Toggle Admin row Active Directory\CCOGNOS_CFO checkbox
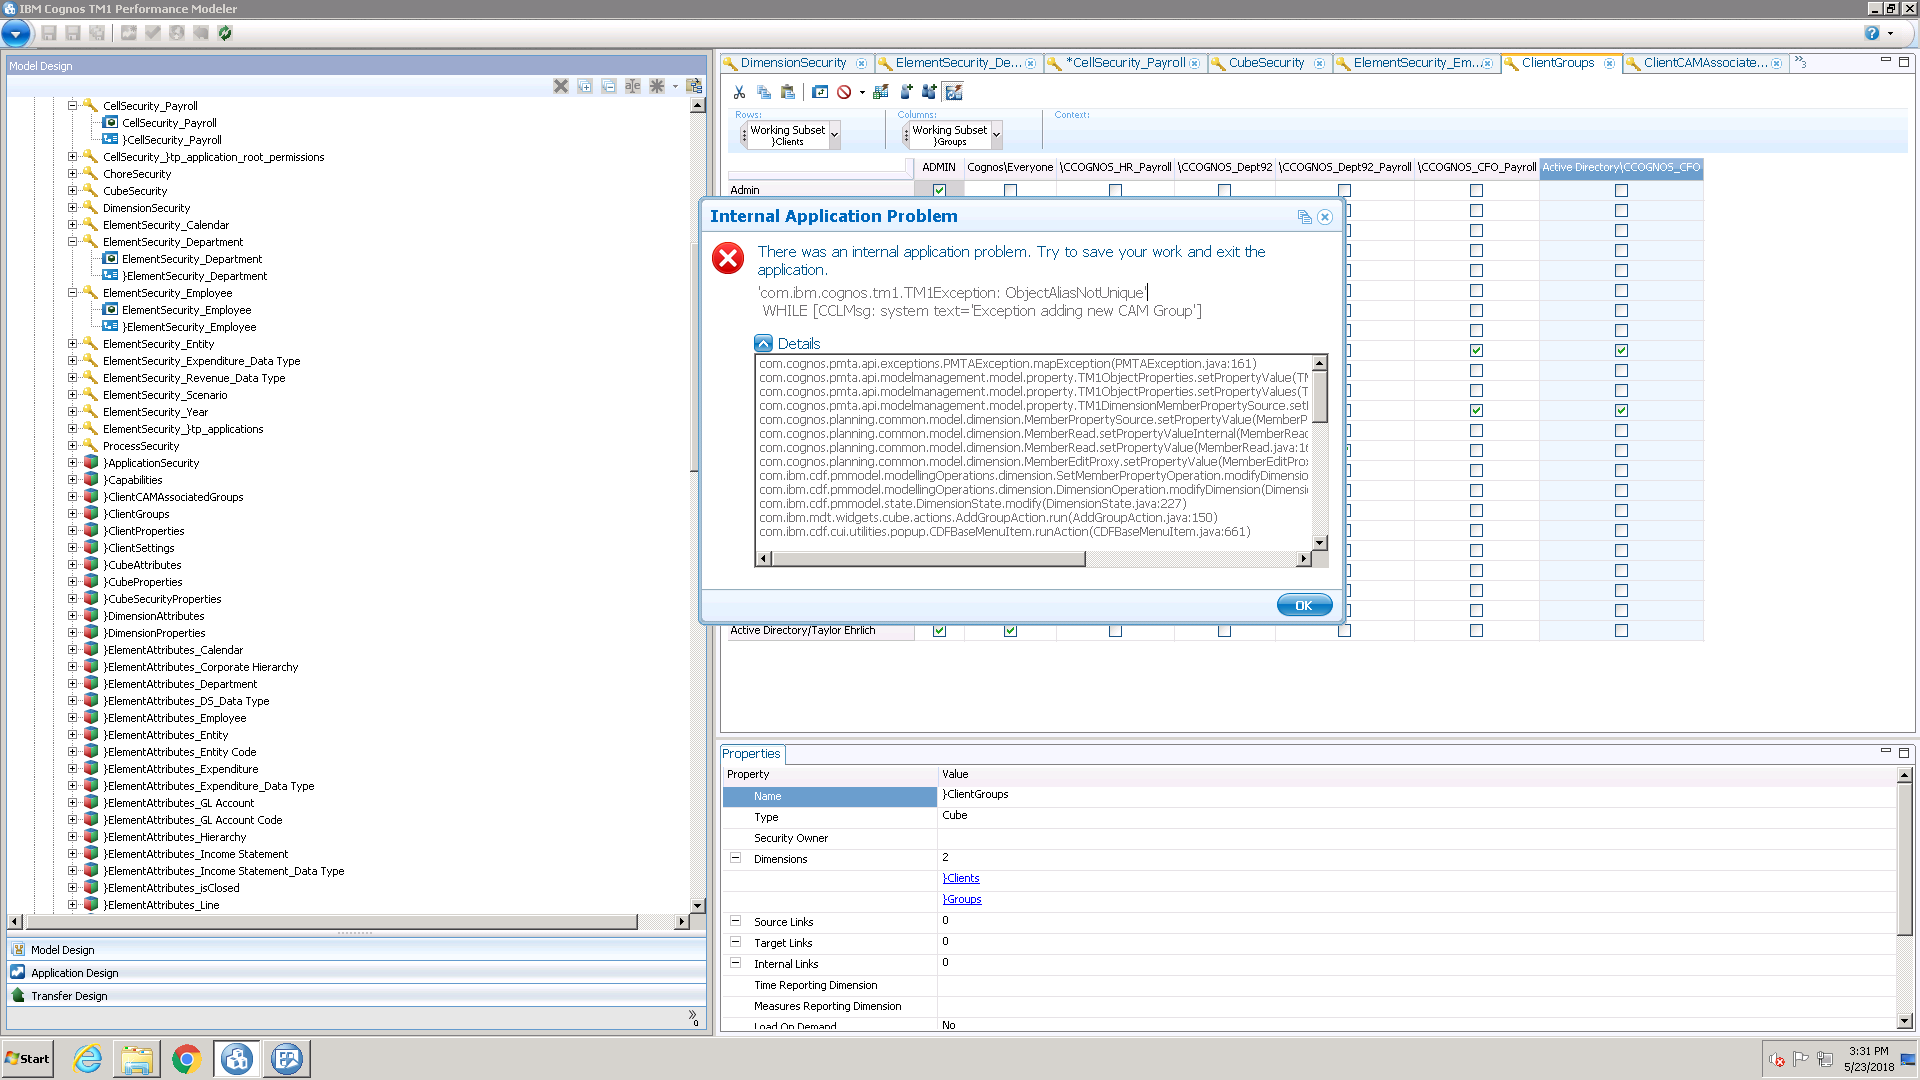This screenshot has width=1920, height=1080. pos(1621,190)
